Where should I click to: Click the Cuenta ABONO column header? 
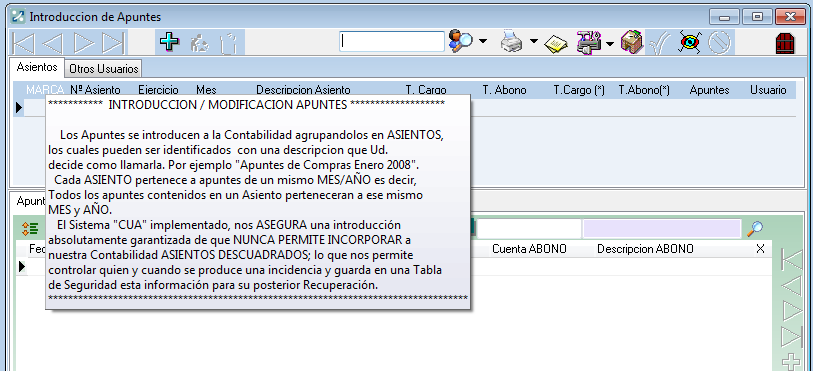[x=529, y=249]
